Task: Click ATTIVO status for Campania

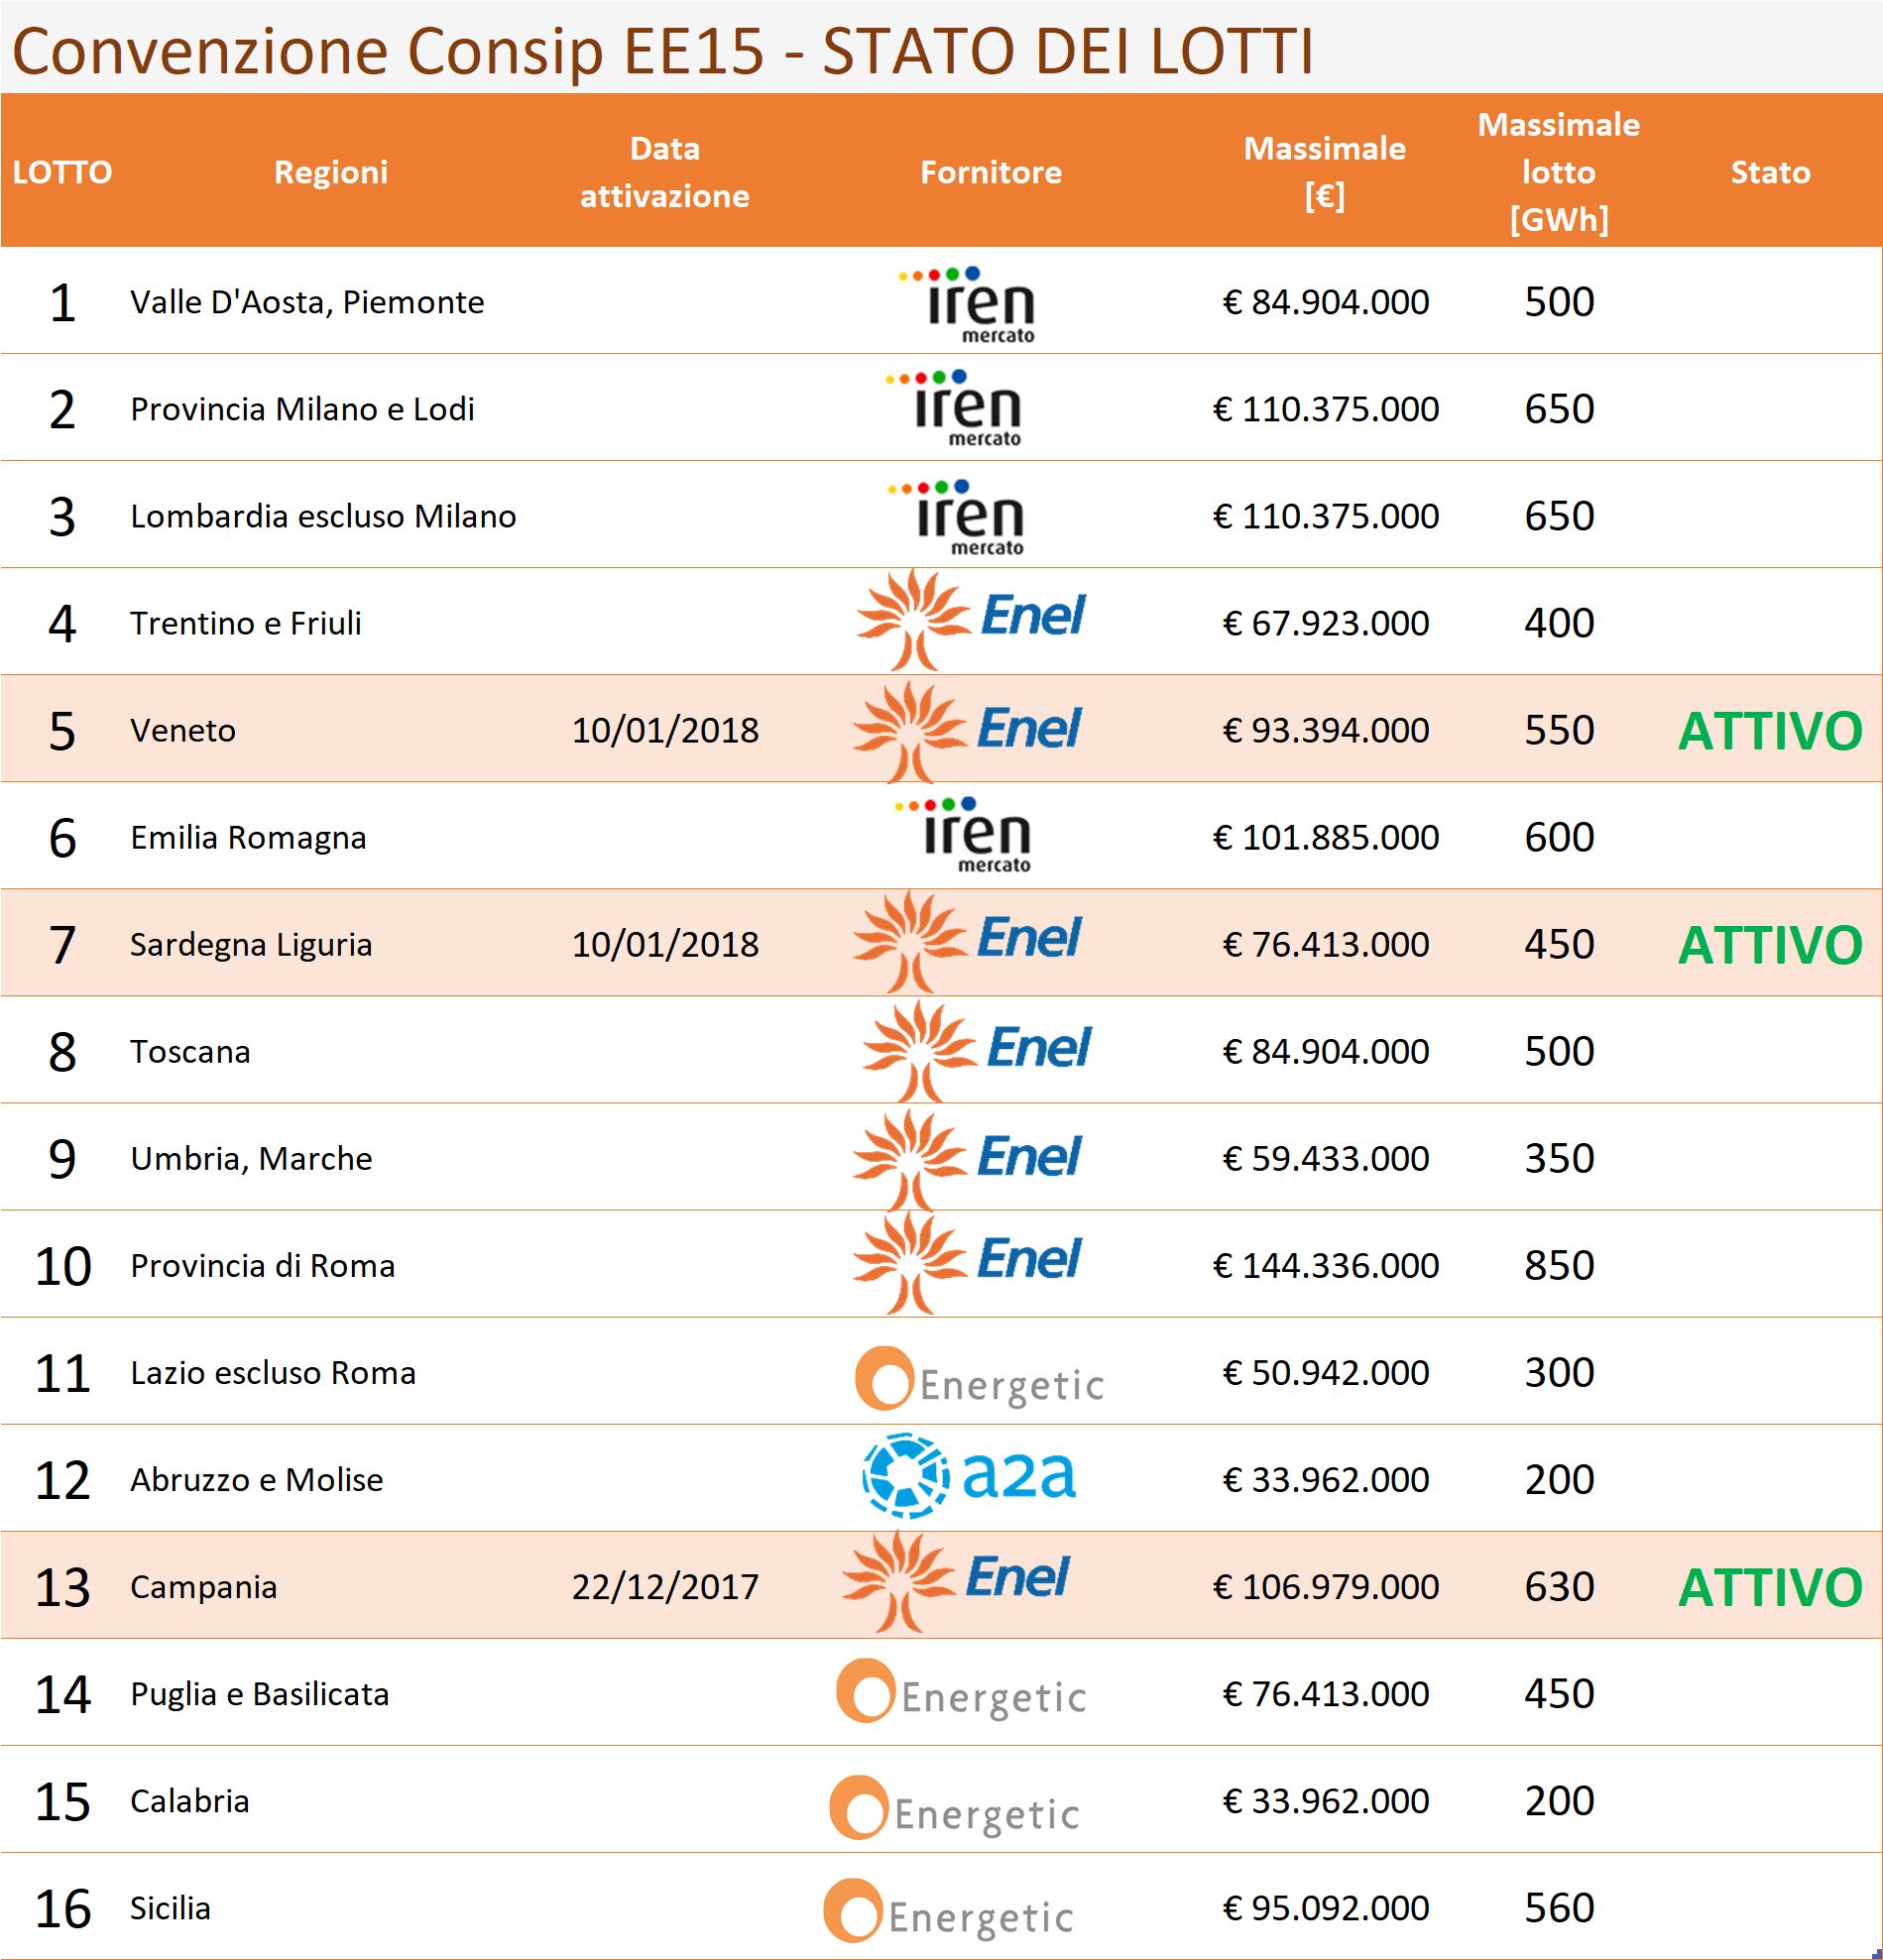Action: [1769, 1587]
